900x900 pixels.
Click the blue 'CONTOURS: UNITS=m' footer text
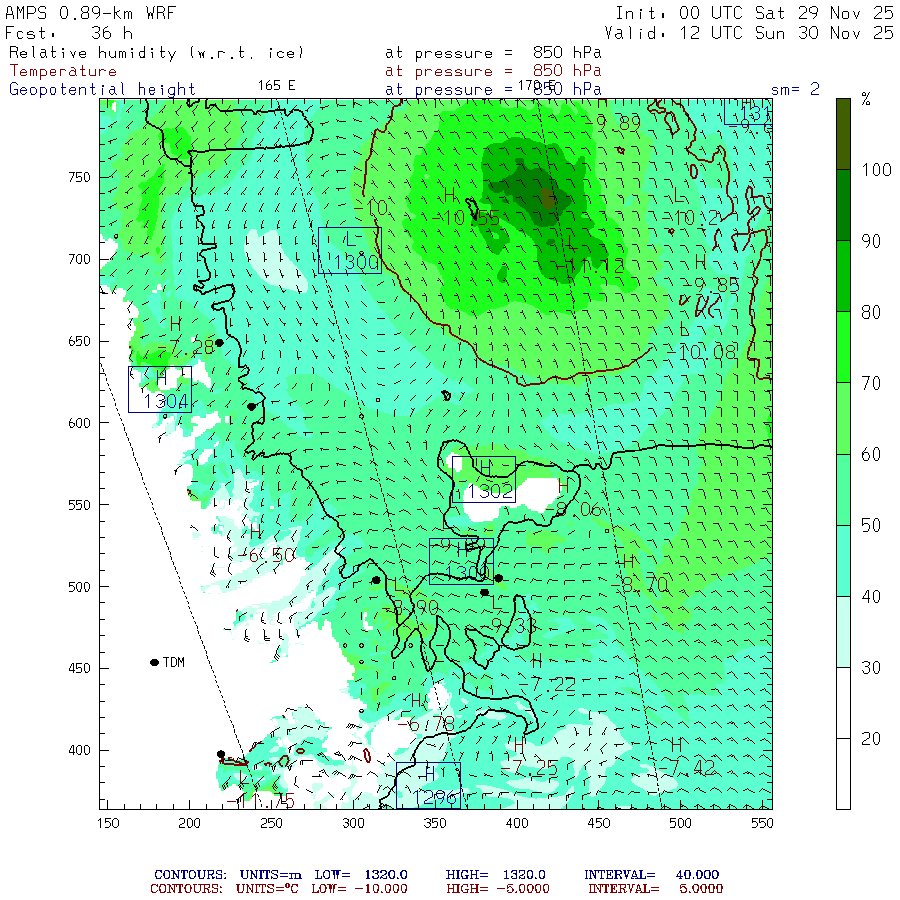point(227,875)
